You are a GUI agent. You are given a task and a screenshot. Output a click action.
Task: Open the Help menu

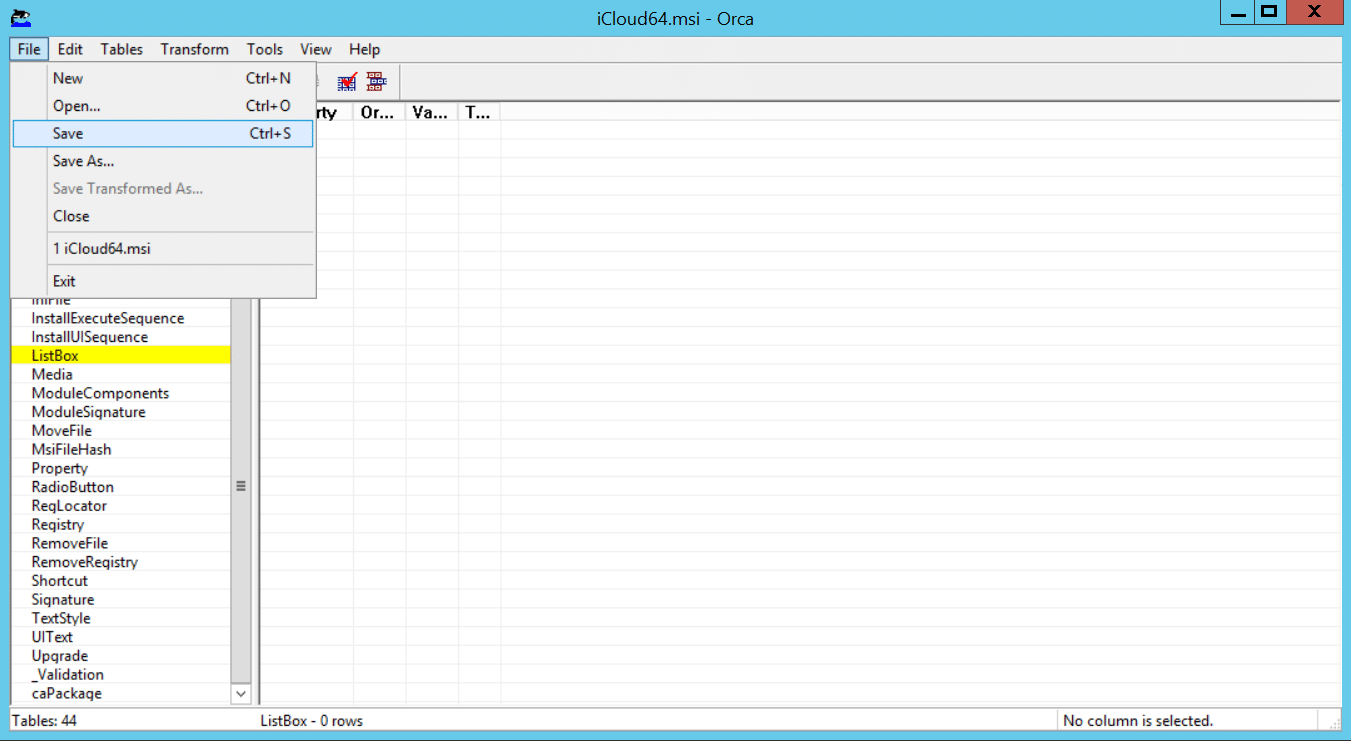tap(364, 49)
